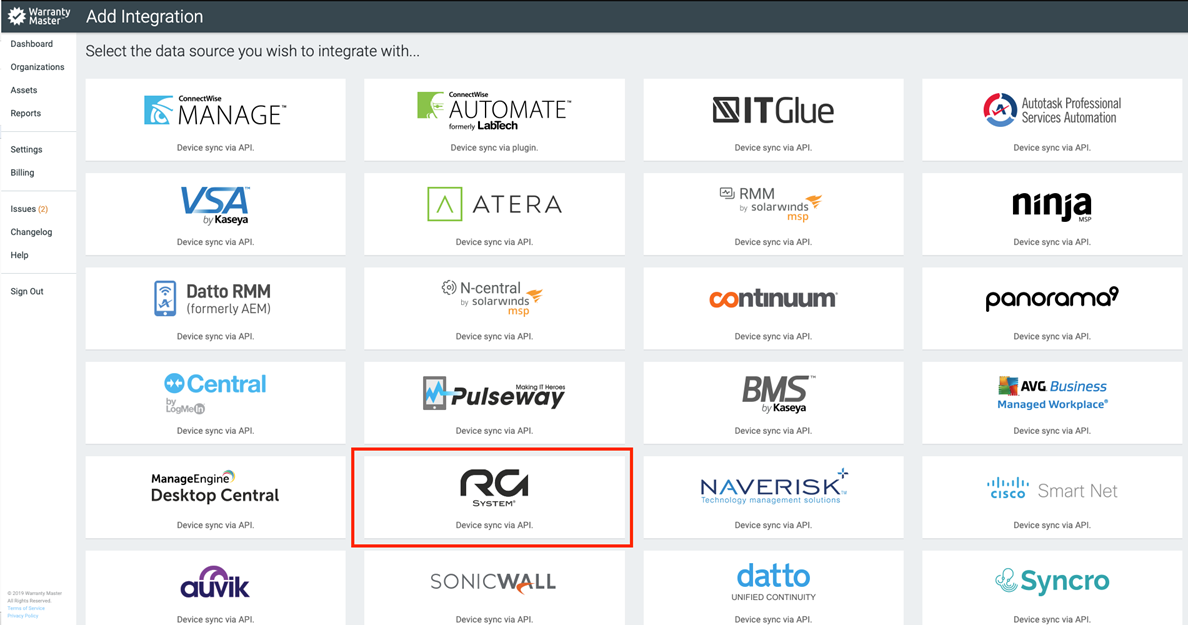Click the Warranty Master logo

tap(40, 16)
